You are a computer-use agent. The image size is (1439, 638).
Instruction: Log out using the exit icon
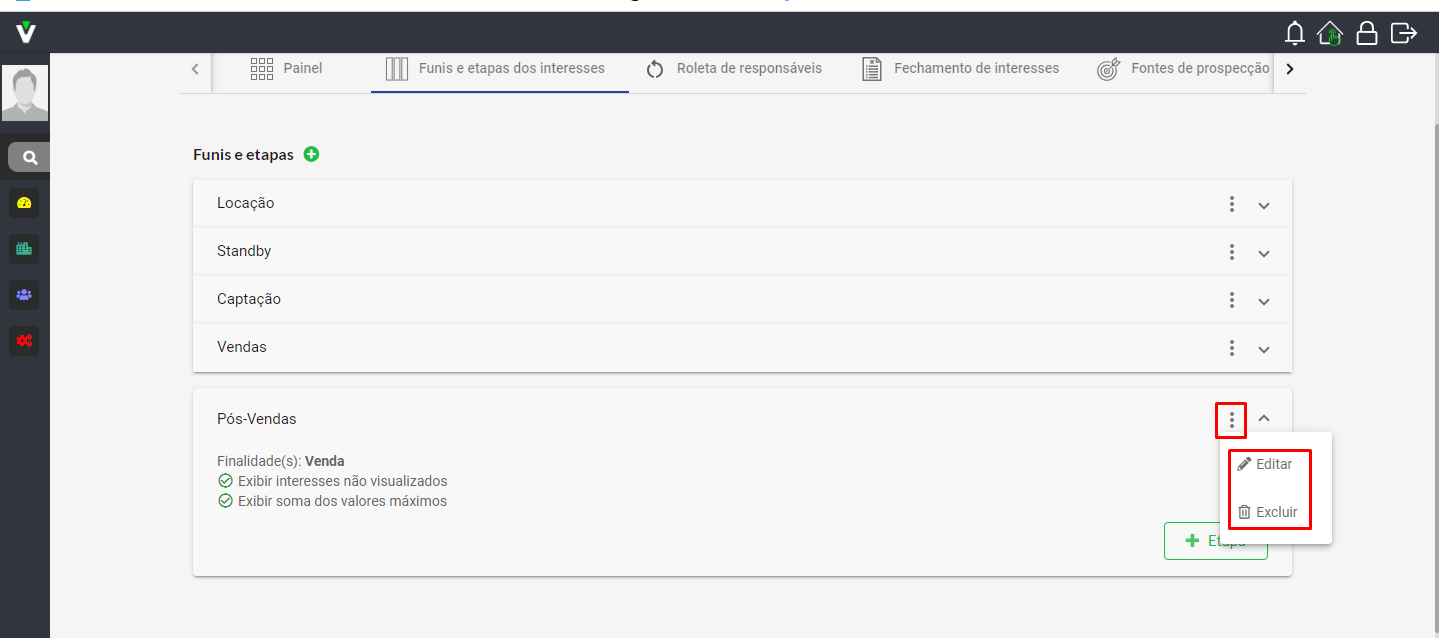[1404, 33]
